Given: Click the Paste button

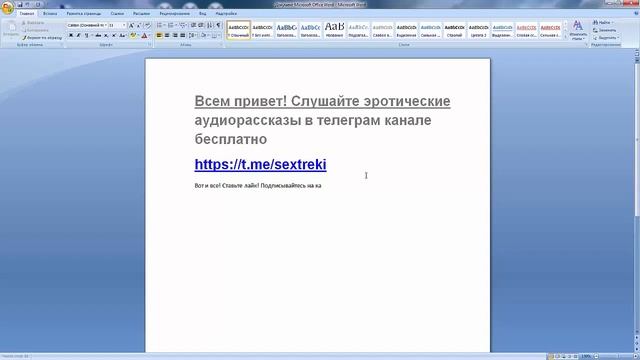Looking at the screenshot, I should click(11, 29).
